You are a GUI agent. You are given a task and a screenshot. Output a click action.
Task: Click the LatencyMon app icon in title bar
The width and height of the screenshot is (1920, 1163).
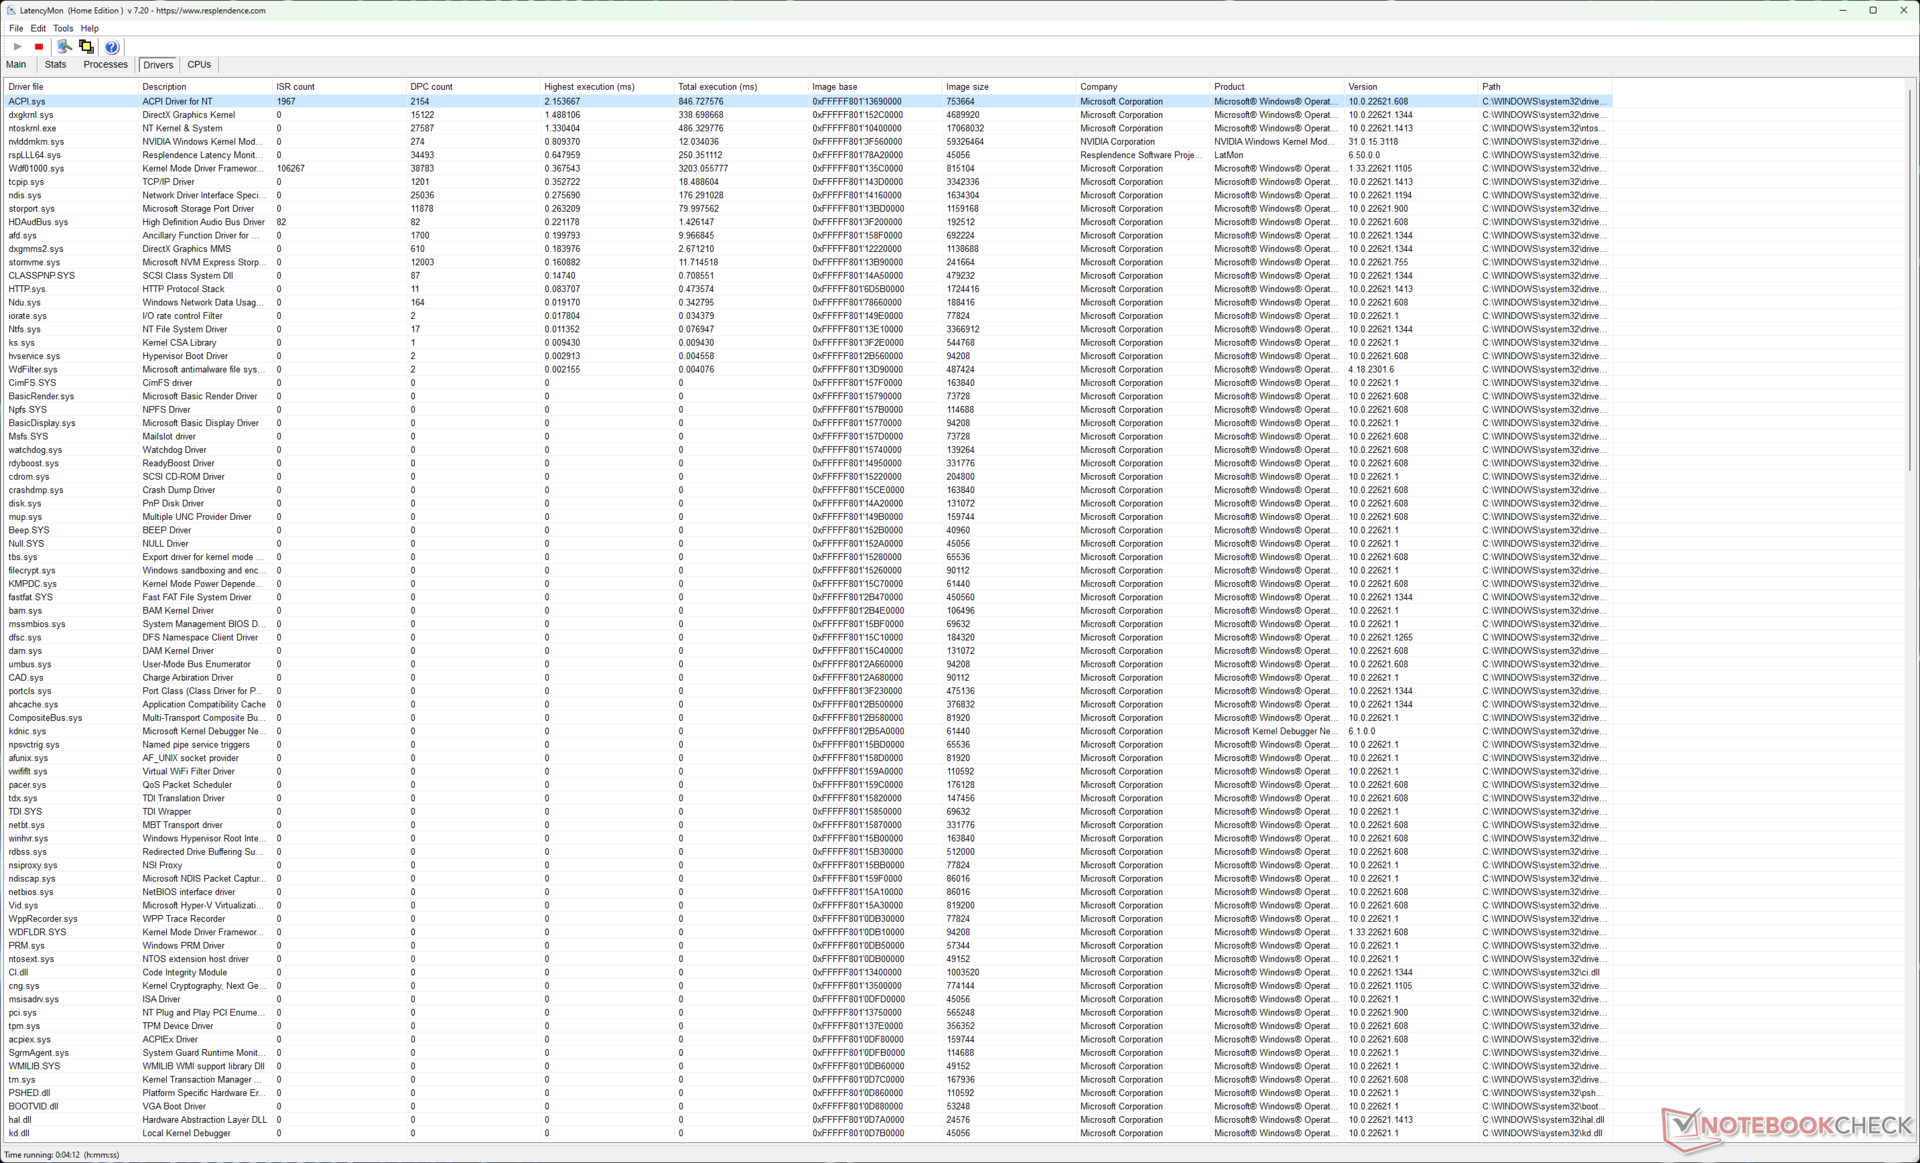(x=11, y=10)
